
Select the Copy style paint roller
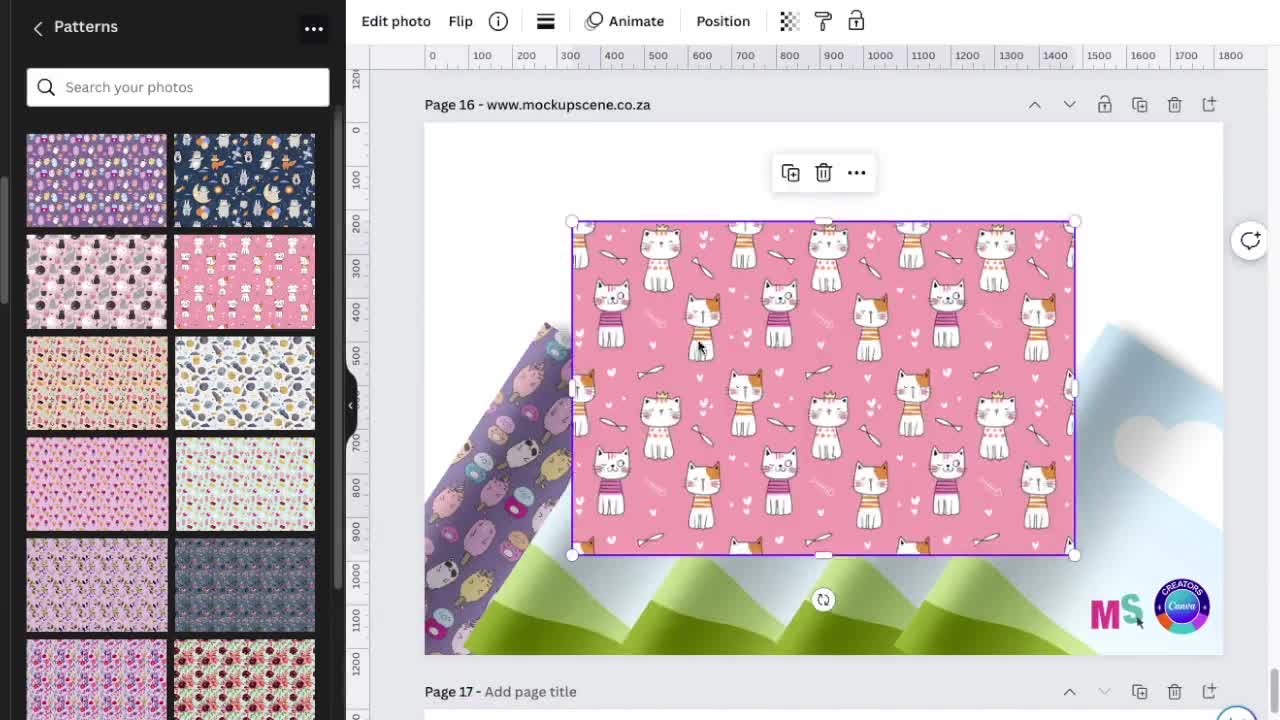point(823,21)
